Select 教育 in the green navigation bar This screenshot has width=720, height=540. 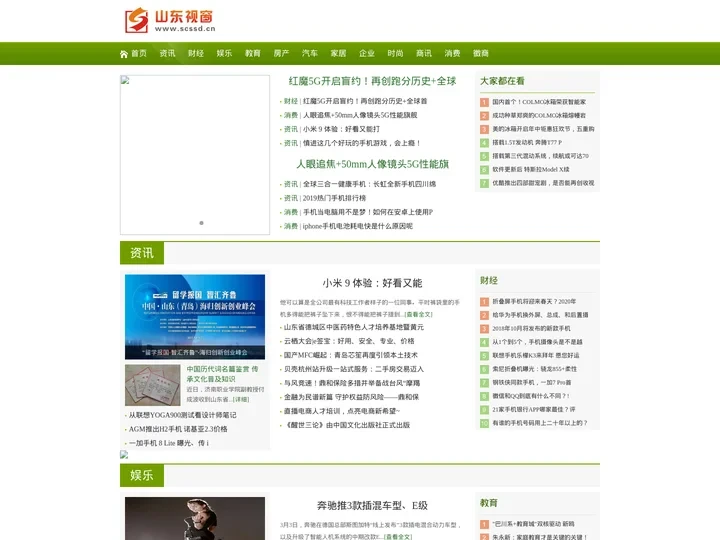pos(253,53)
